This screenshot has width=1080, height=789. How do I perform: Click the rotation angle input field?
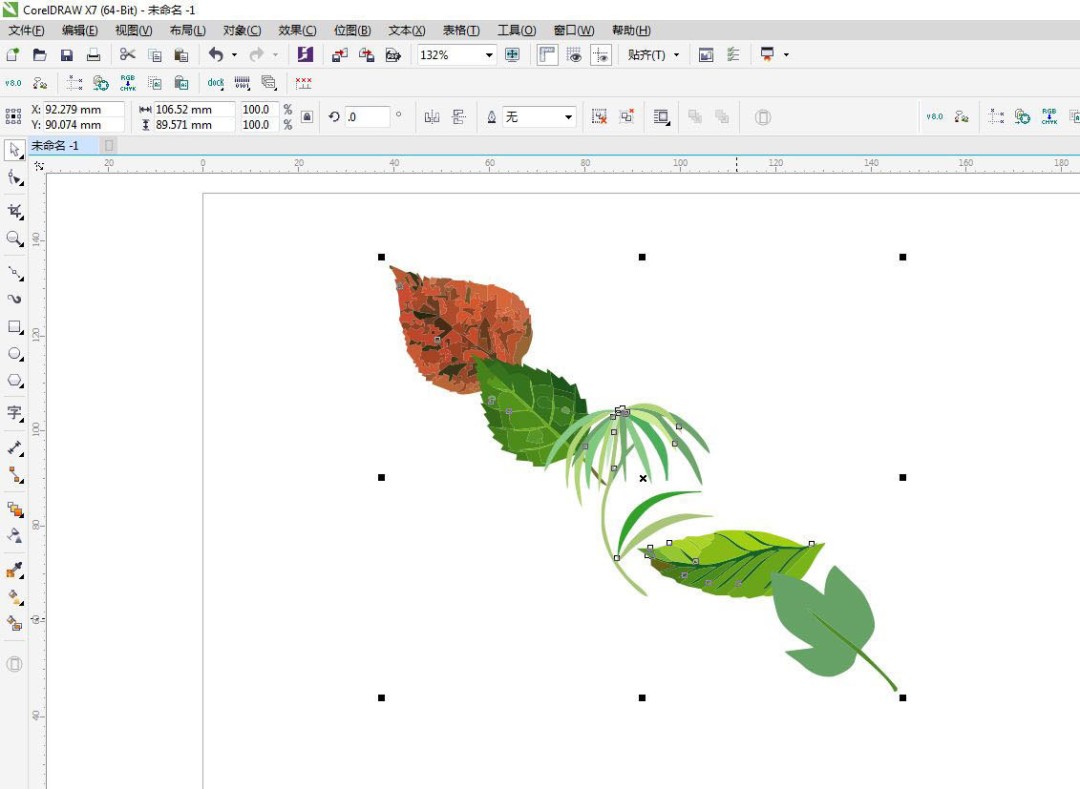366,117
